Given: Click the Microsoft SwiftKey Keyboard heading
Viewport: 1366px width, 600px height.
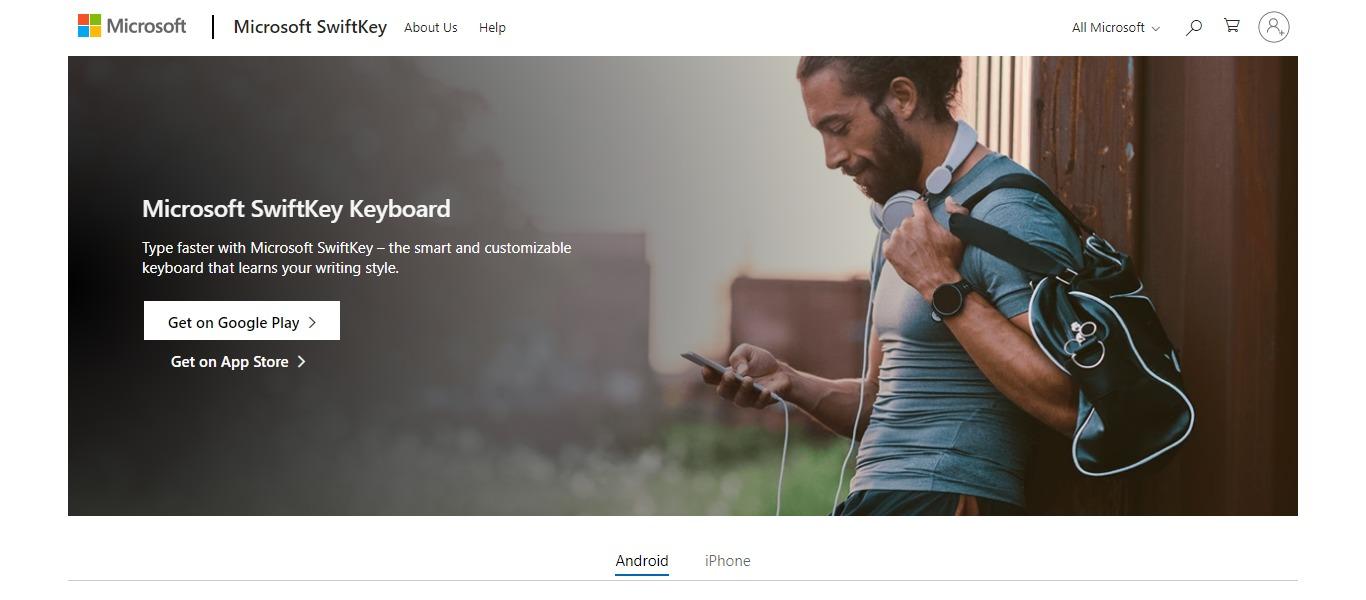Looking at the screenshot, I should [296, 209].
